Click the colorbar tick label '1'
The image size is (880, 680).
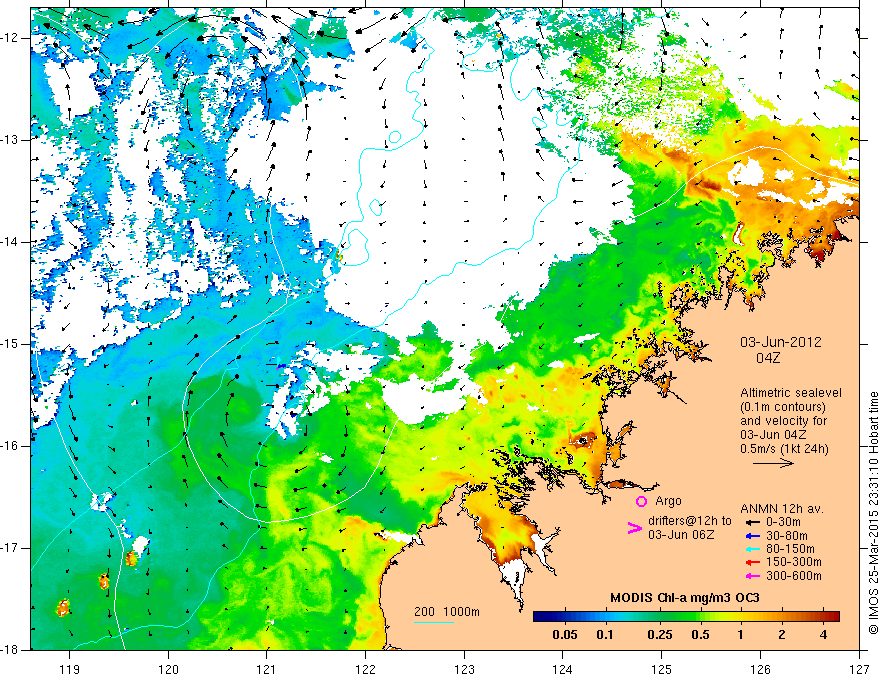point(740,635)
